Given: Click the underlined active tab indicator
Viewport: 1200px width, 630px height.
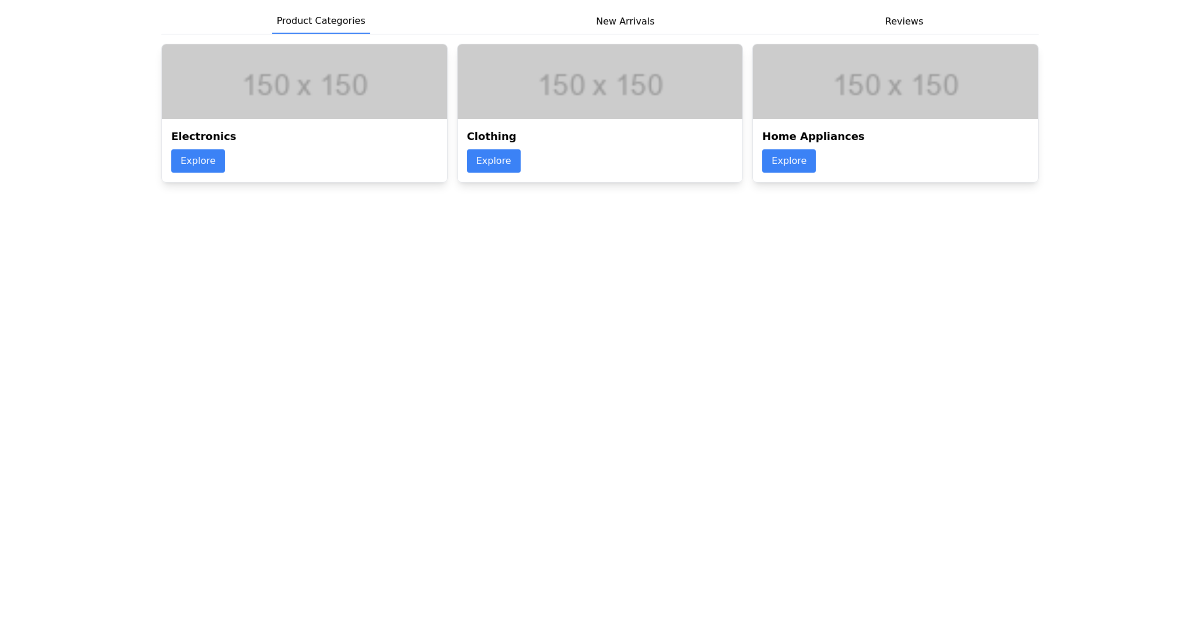Looking at the screenshot, I should (x=320, y=33).
